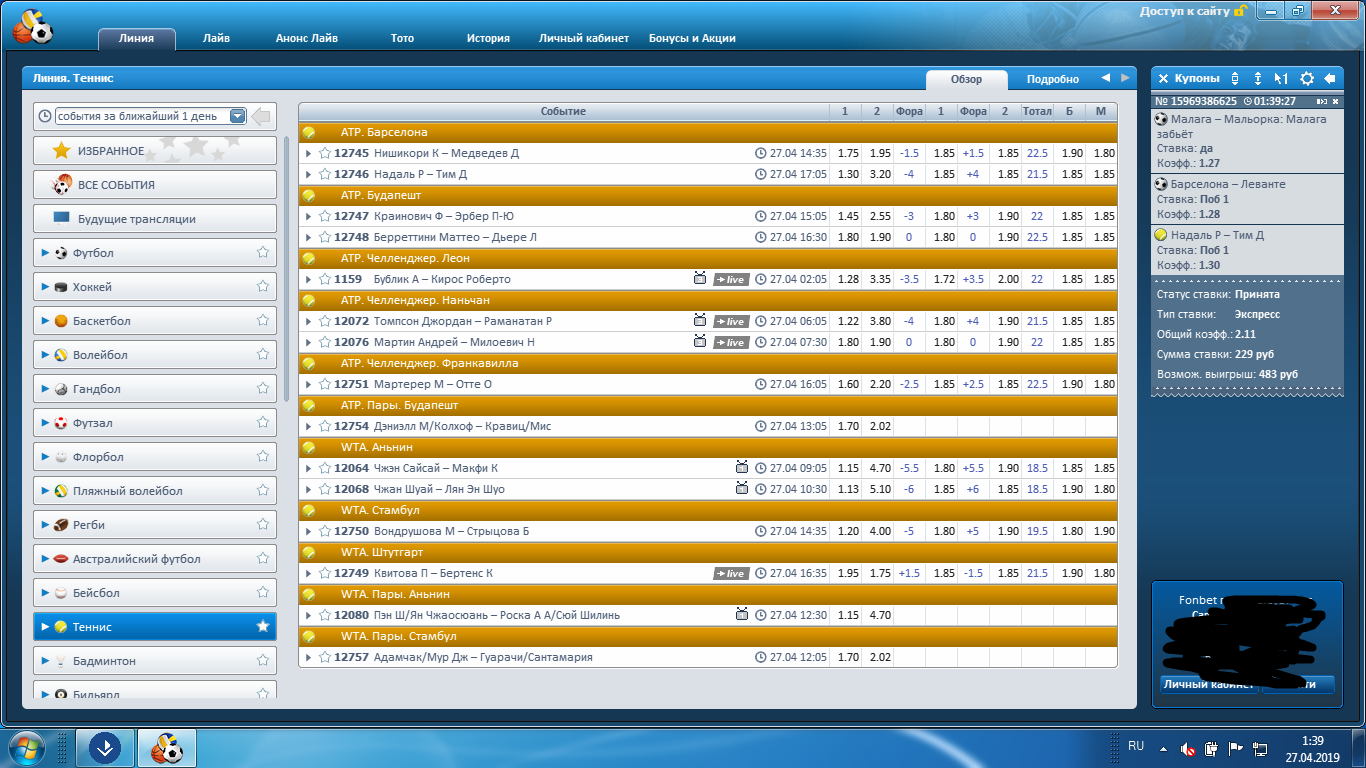Expand the Нишикори К – Медведев Д event row

pos(309,153)
